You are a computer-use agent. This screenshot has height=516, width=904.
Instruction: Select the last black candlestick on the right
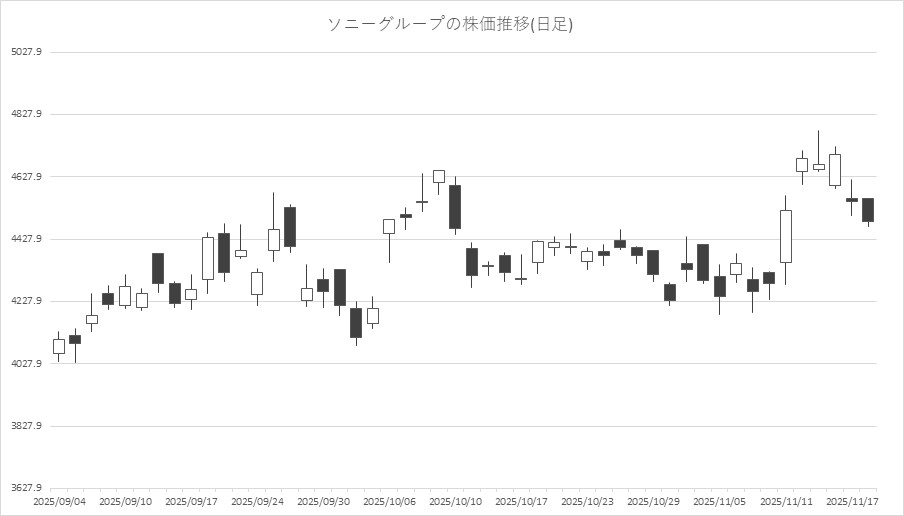(x=868, y=210)
